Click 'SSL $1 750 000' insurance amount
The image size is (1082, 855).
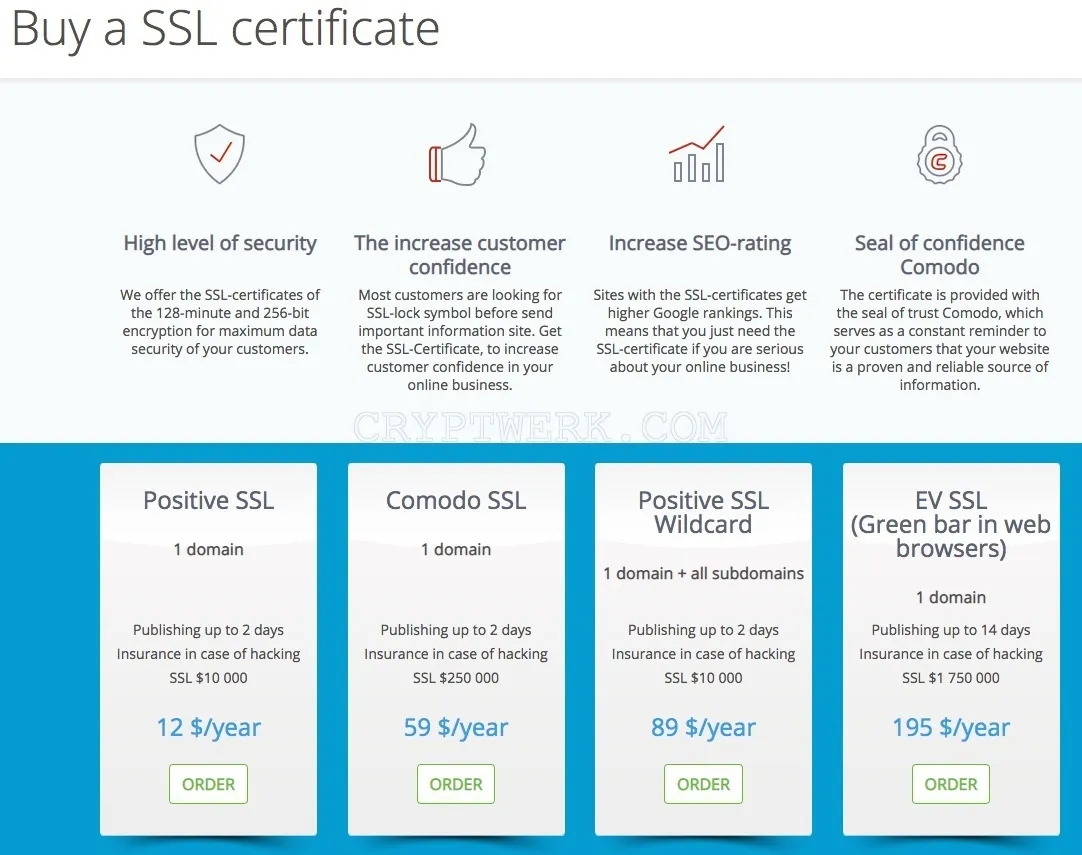tap(951, 678)
